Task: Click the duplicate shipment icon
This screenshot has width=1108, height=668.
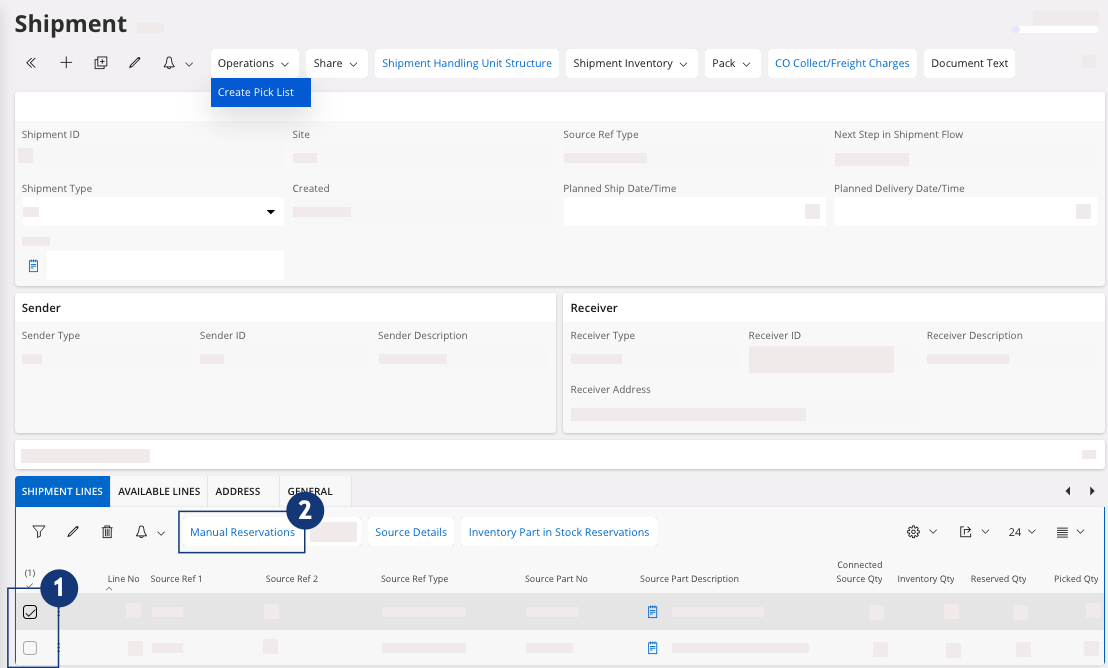Action: point(100,63)
